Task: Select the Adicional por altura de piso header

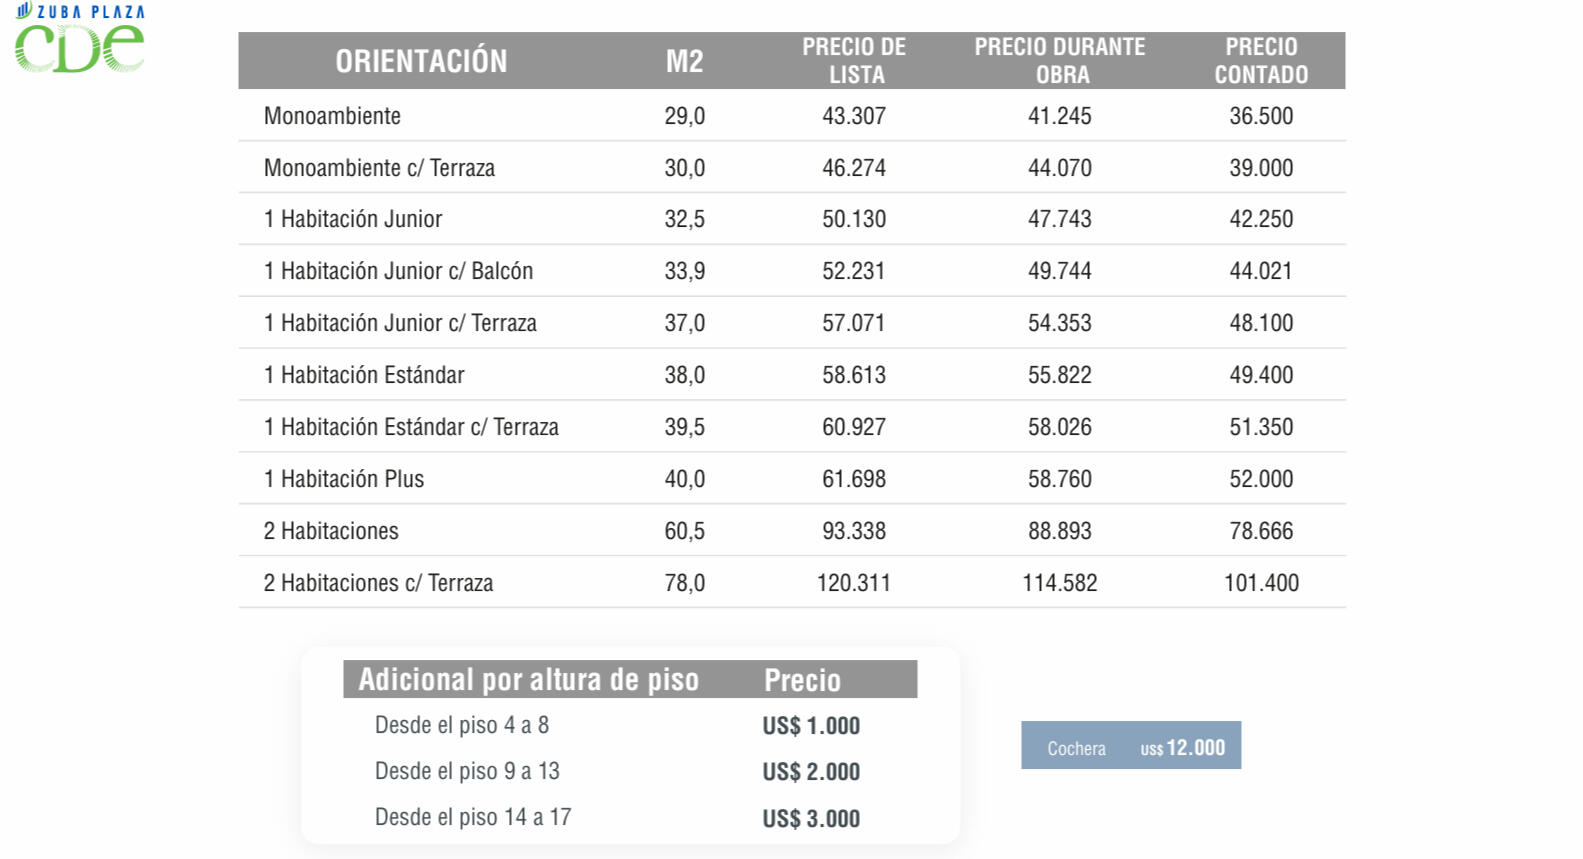Action: [x=529, y=680]
